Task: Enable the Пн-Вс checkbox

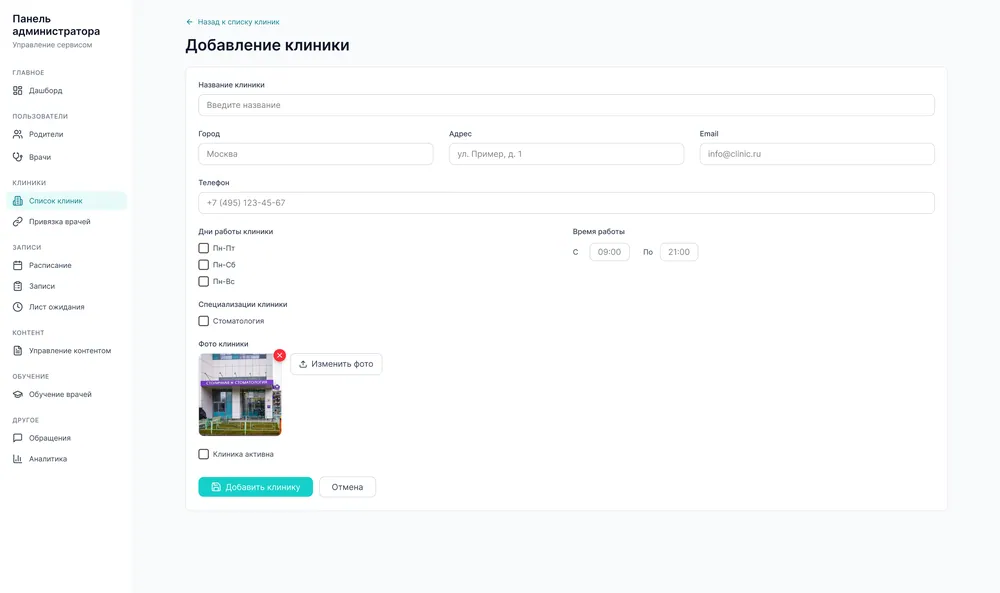Action: pos(203,281)
